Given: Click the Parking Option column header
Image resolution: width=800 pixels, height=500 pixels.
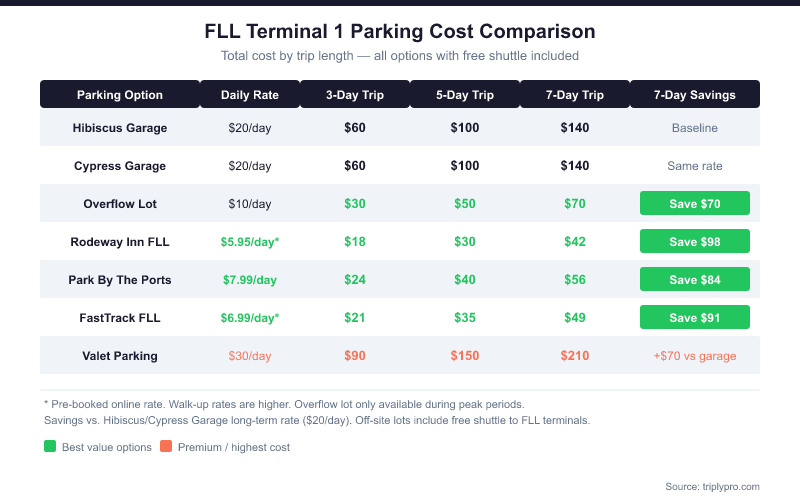Looking at the screenshot, I should [x=120, y=95].
